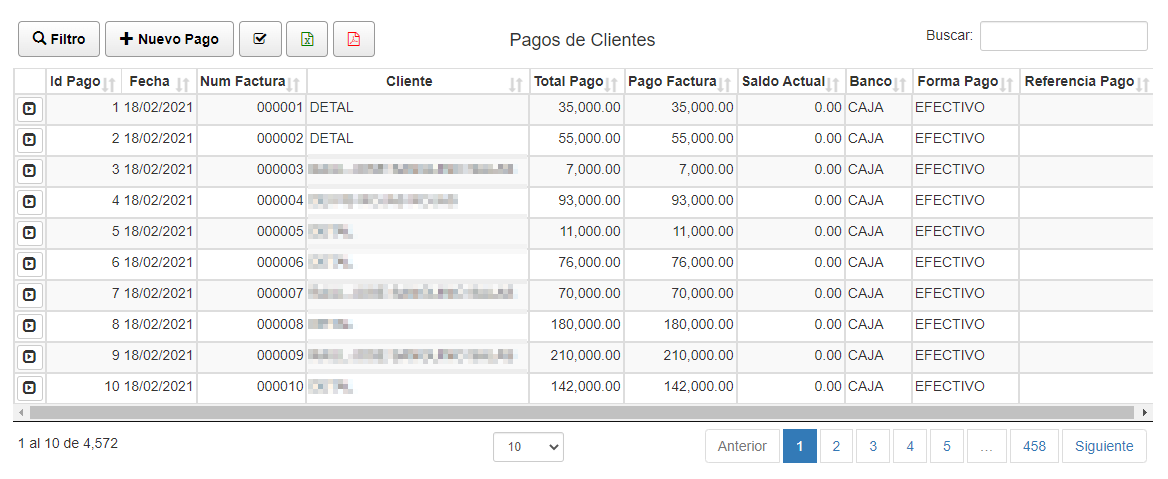Click sort arrows on Cliente column
This screenshot has width=1168, height=479.
[516, 83]
